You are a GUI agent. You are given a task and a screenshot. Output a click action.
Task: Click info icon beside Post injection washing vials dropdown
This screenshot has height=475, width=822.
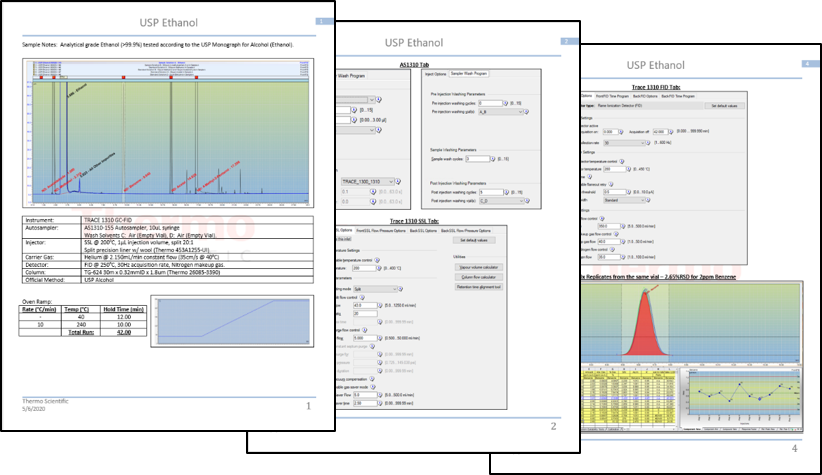pyautogui.click(x=526, y=201)
